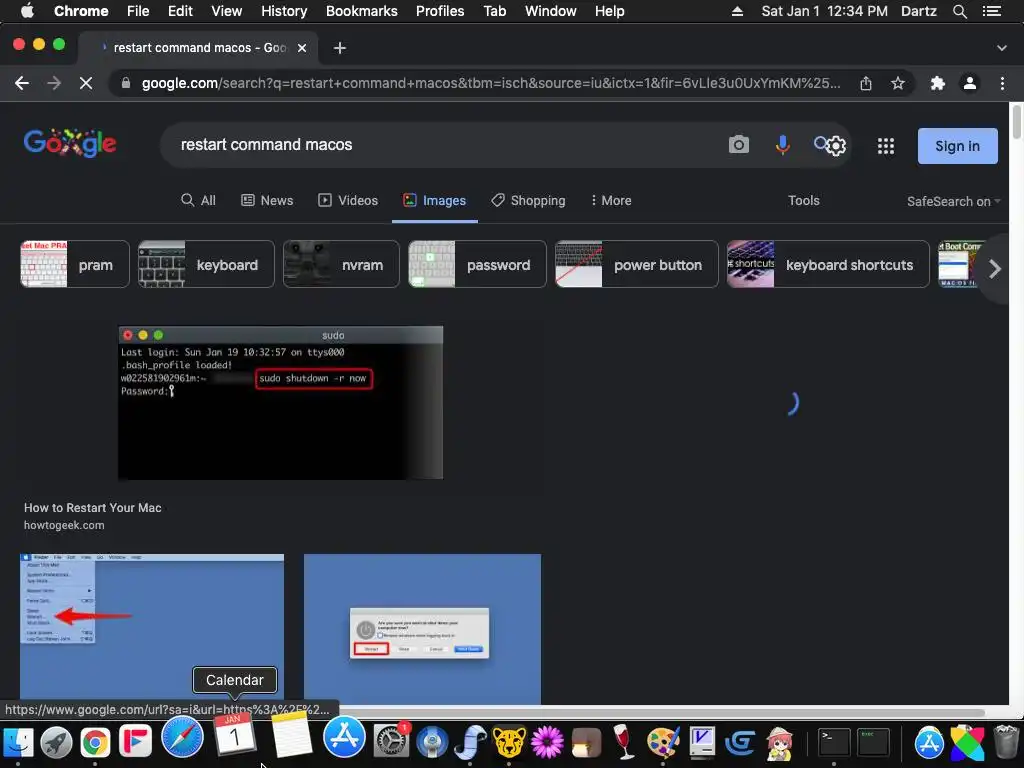This screenshot has height=768, width=1024.
Task: Open Google quick settings gear
Action: (x=837, y=146)
